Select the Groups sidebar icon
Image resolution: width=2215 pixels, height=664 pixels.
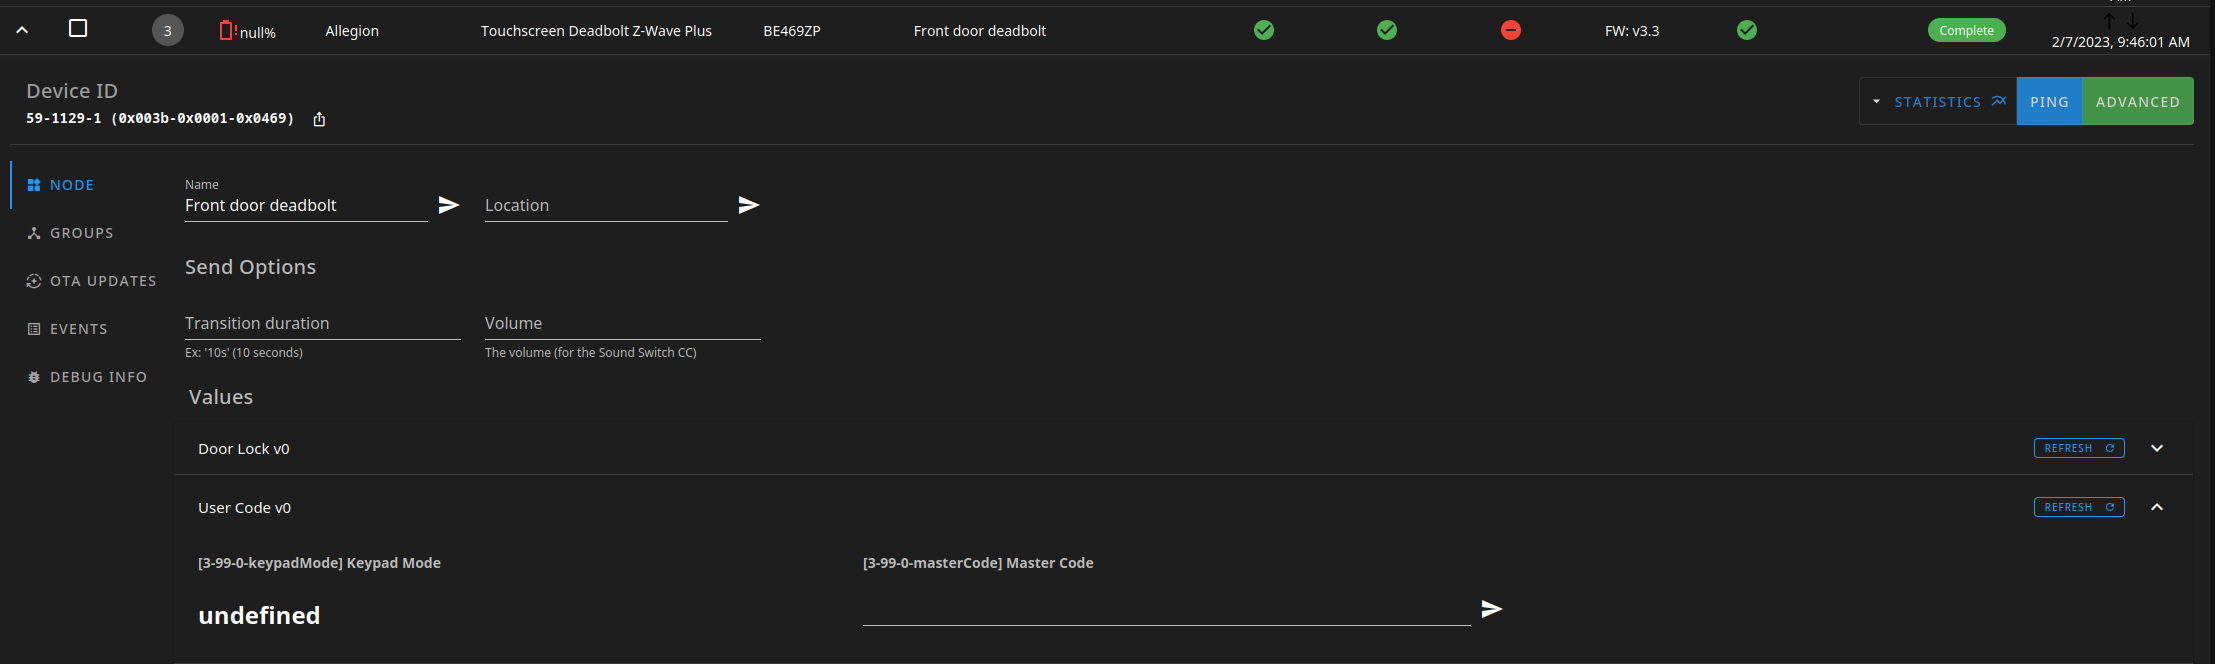33,232
